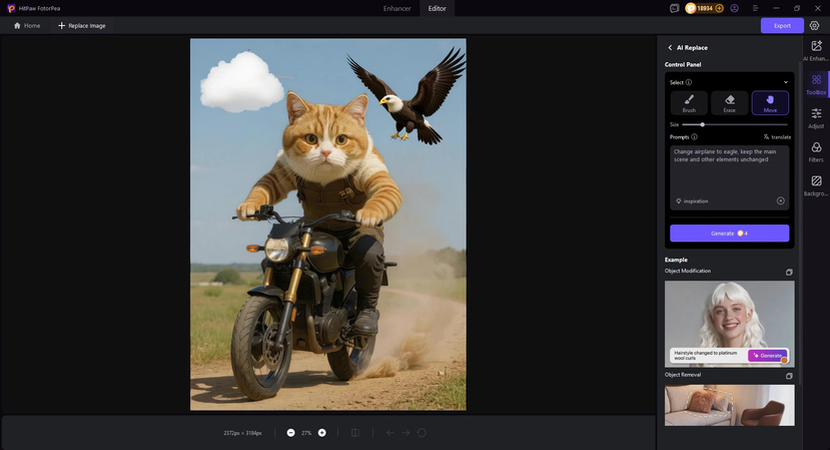Switch to the Editor tab
The height and width of the screenshot is (450, 830).
pyautogui.click(x=437, y=8)
